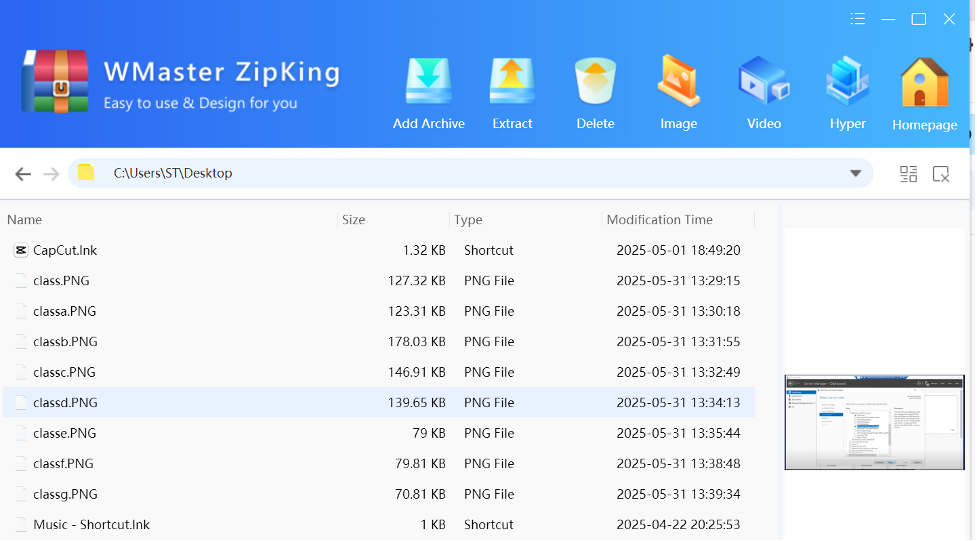Expand the address path dropdown arrow
977x541 pixels.
click(855, 174)
